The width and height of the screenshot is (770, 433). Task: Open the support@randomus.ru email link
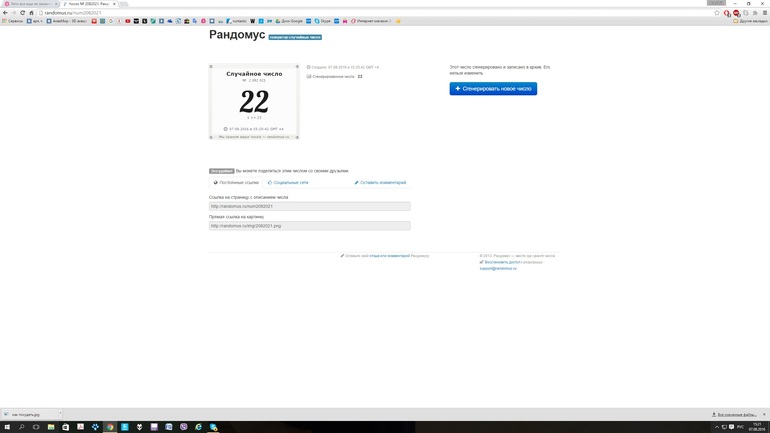pyautogui.click(x=498, y=268)
